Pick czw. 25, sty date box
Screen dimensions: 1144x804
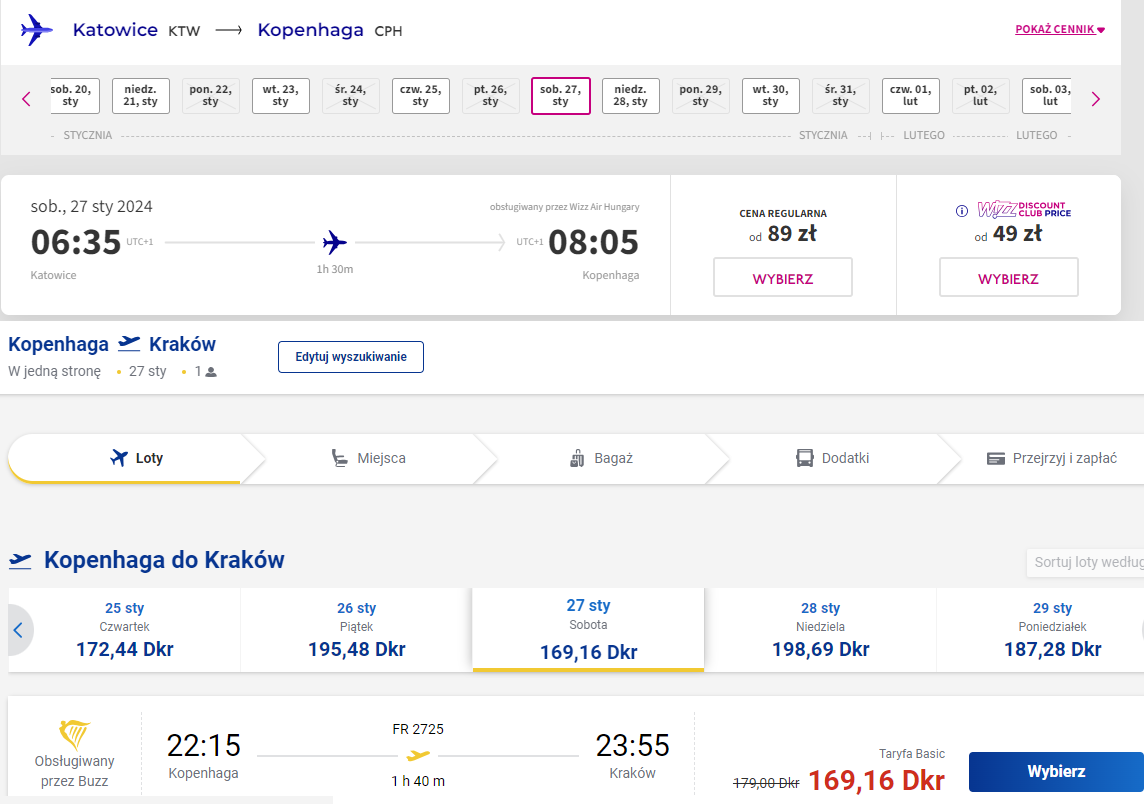point(420,96)
